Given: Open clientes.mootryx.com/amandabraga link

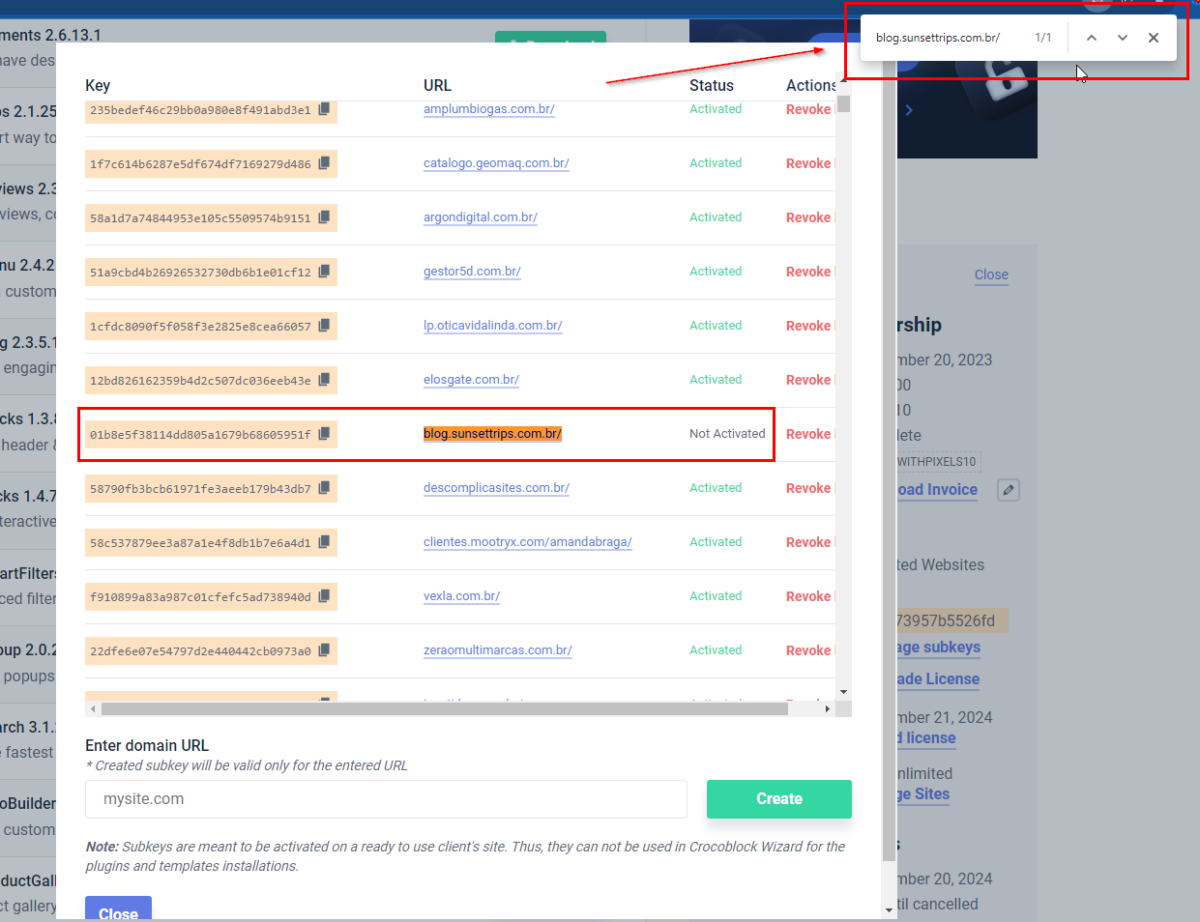Looking at the screenshot, I should [x=527, y=542].
